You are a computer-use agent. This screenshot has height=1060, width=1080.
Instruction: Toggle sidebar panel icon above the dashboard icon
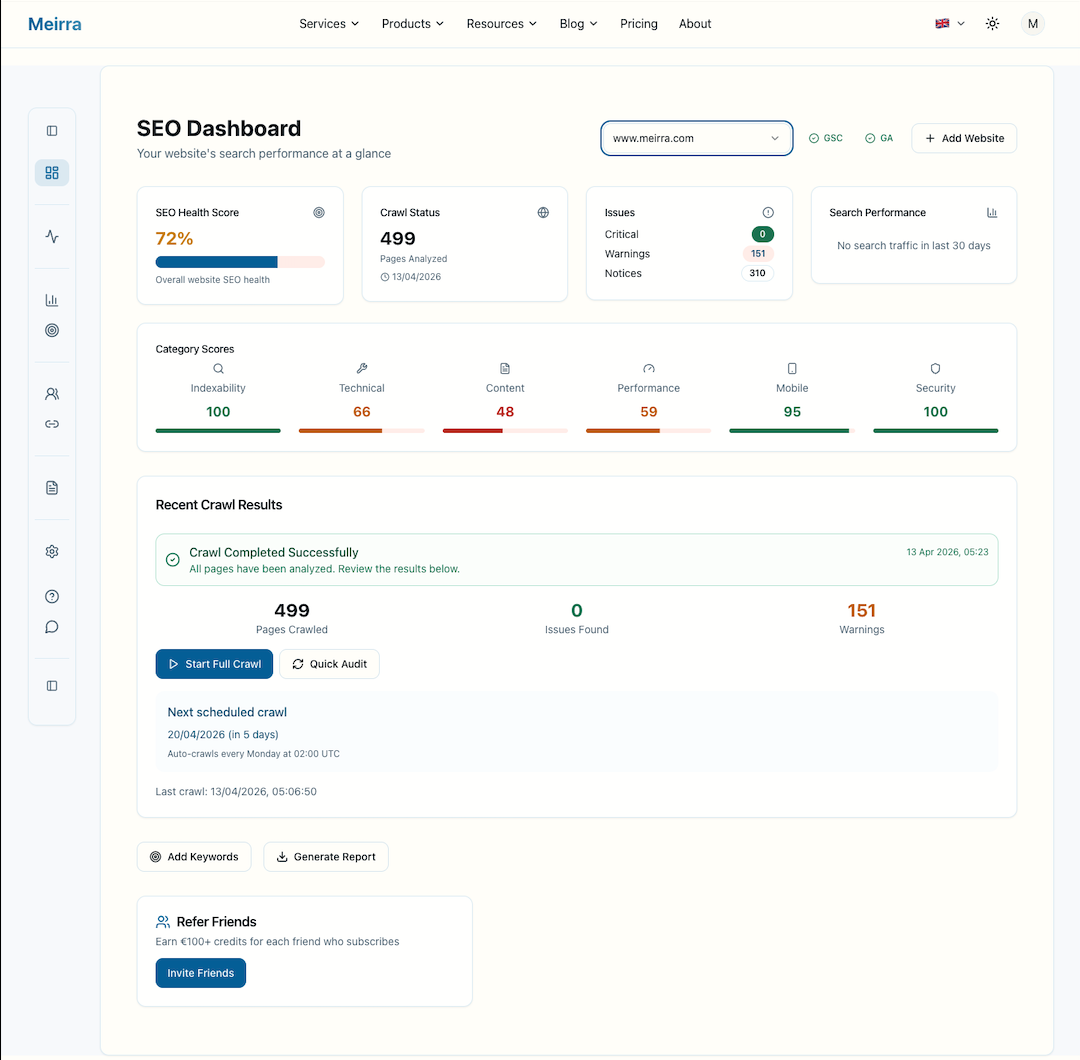(x=52, y=131)
